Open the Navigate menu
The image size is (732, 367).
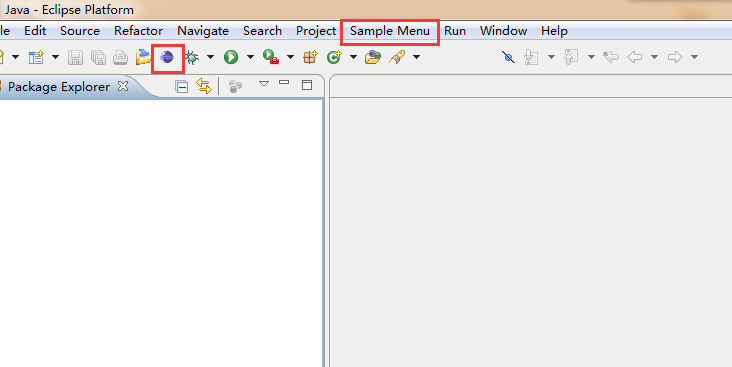pos(203,31)
